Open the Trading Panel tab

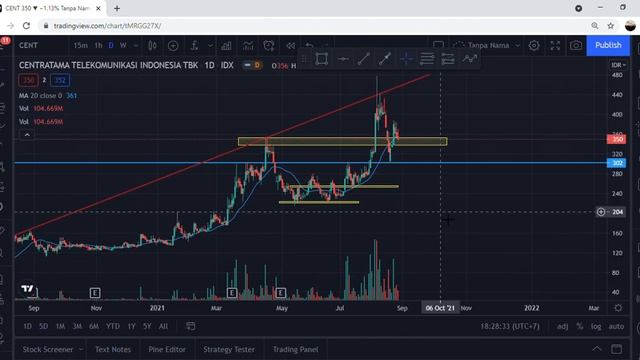click(296, 349)
